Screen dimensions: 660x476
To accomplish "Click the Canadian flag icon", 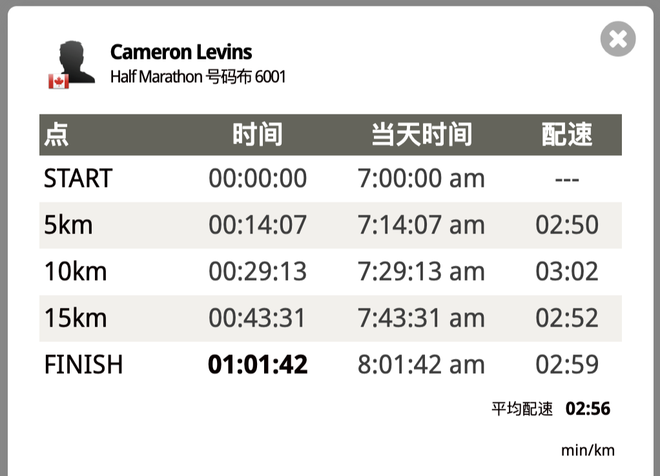I will 59,81.
